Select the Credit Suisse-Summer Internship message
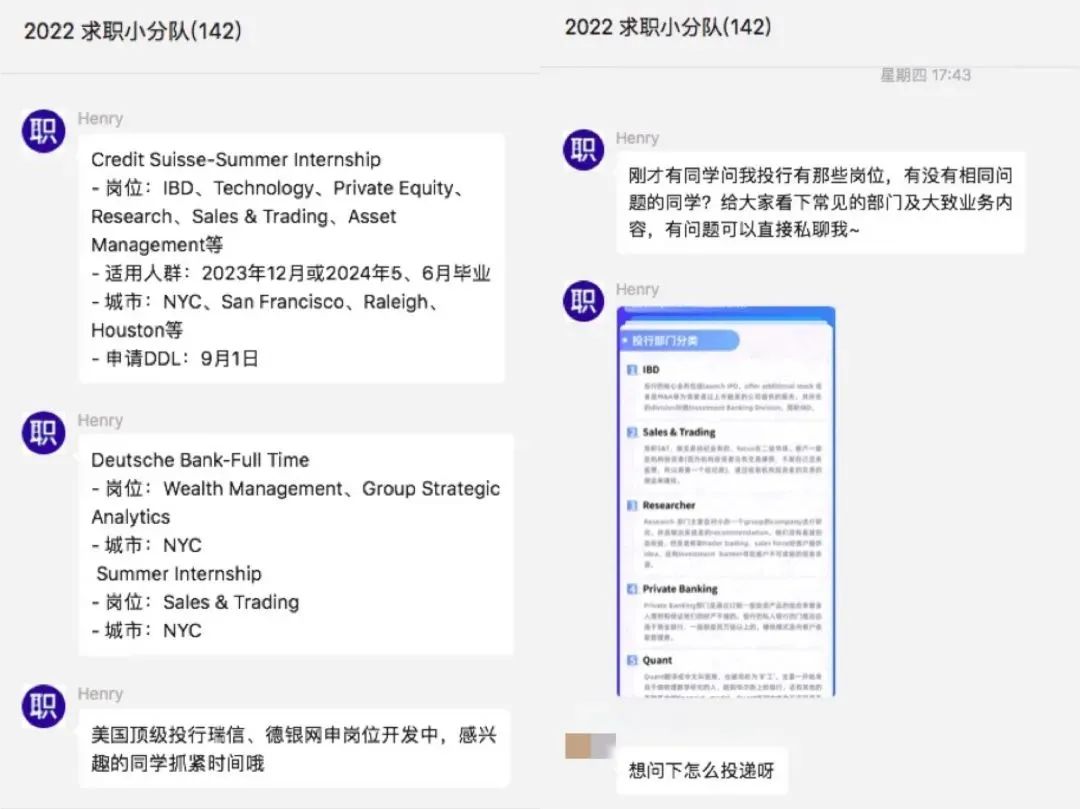 (291, 258)
